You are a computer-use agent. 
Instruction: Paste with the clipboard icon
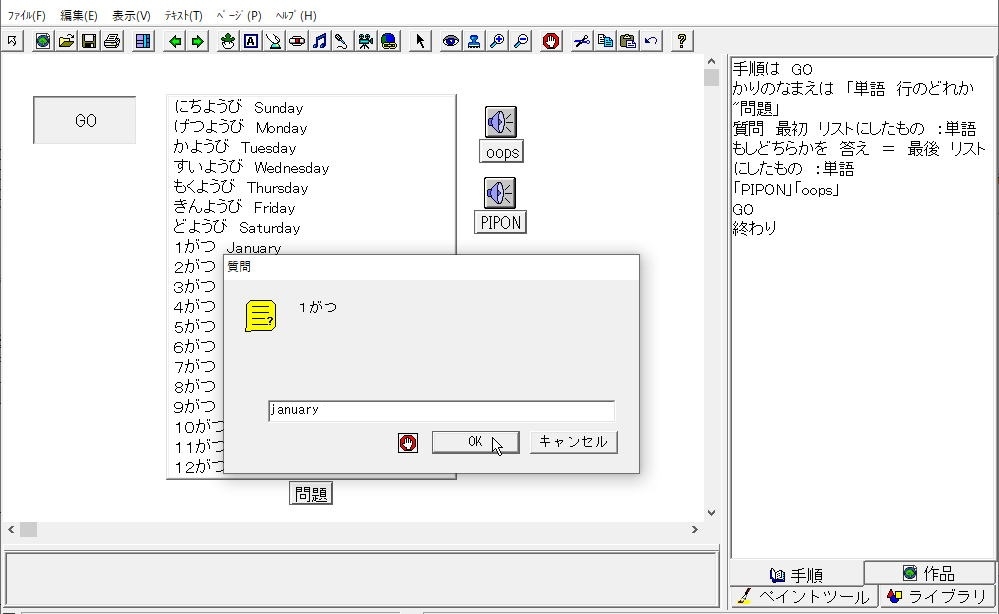(x=628, y=41)
